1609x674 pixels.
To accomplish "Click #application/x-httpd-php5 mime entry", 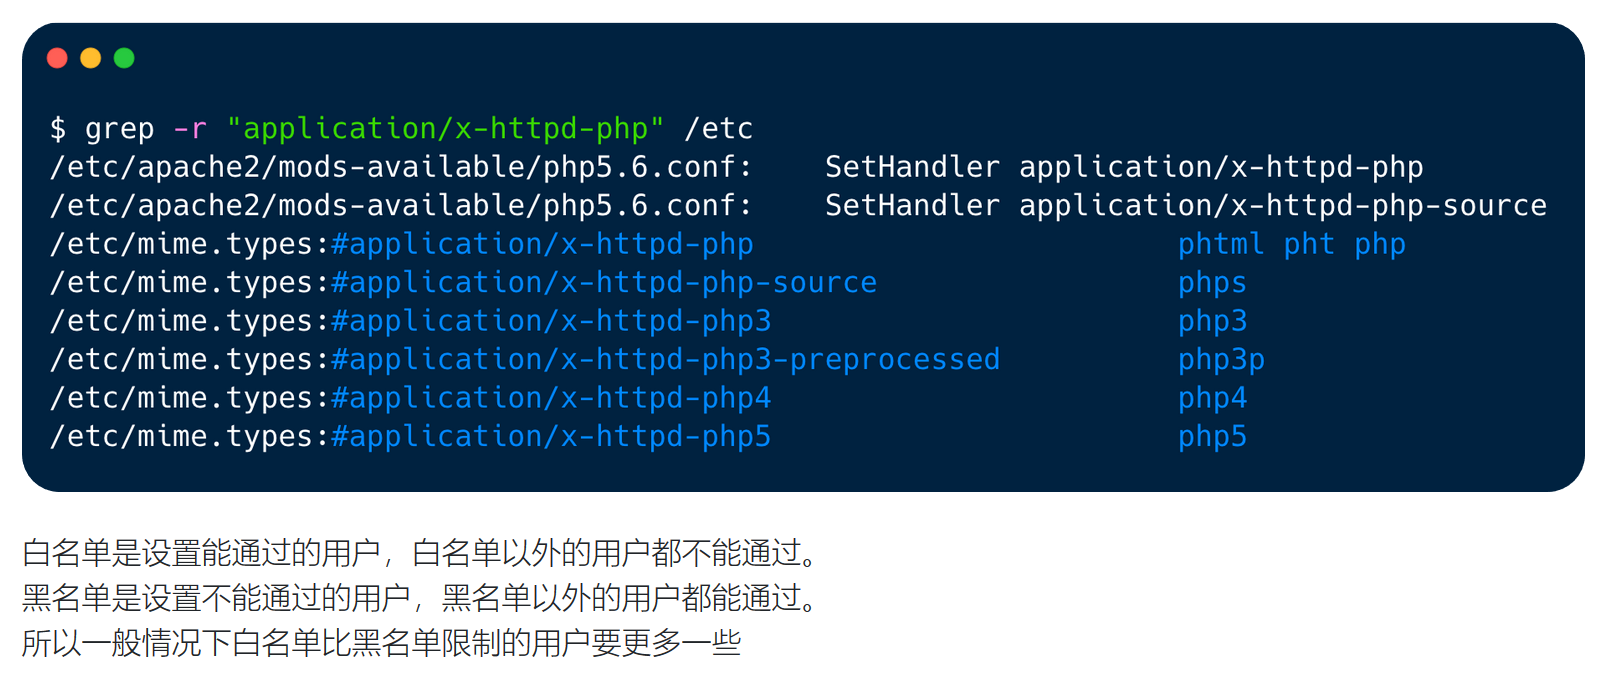I will [x=551, y=437].
